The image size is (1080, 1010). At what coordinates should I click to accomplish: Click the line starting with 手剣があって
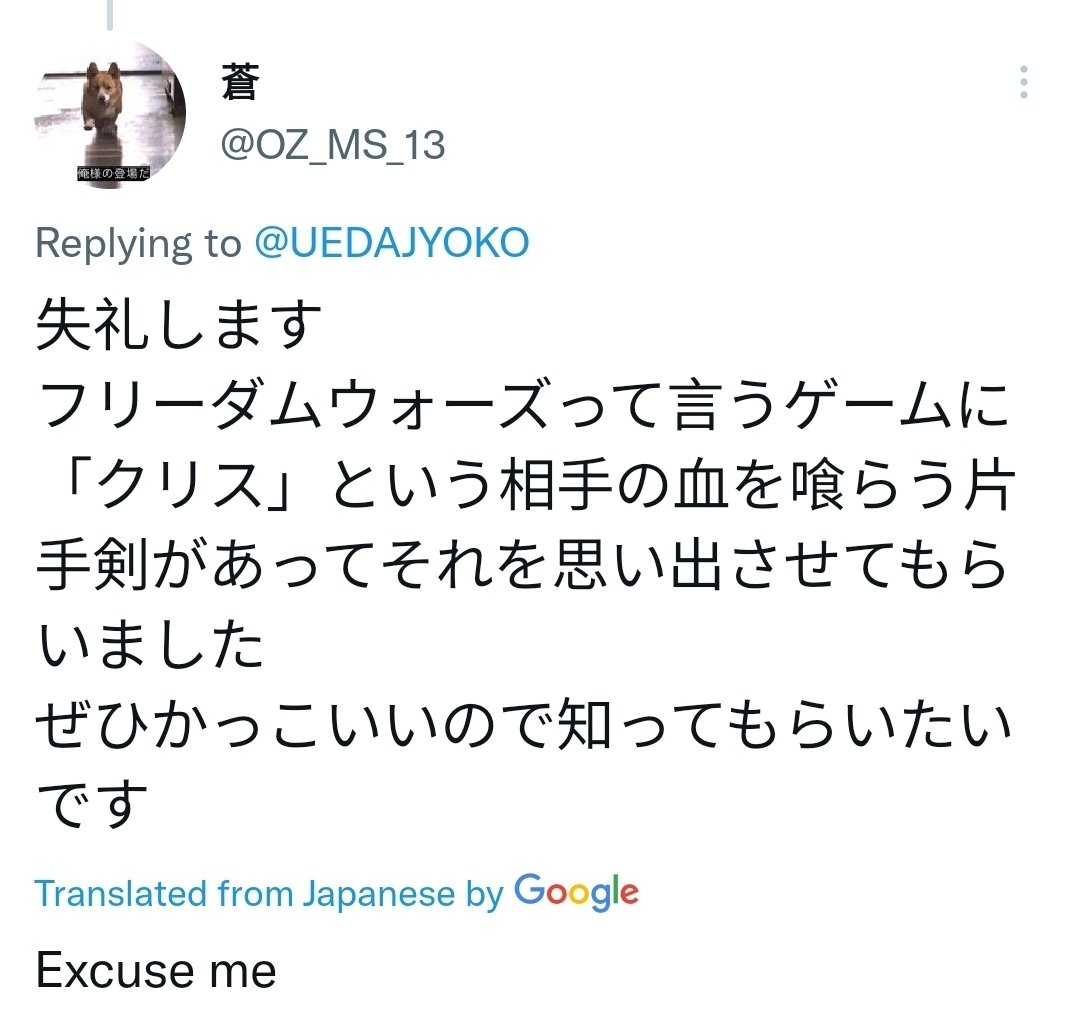tap(520, 566)
